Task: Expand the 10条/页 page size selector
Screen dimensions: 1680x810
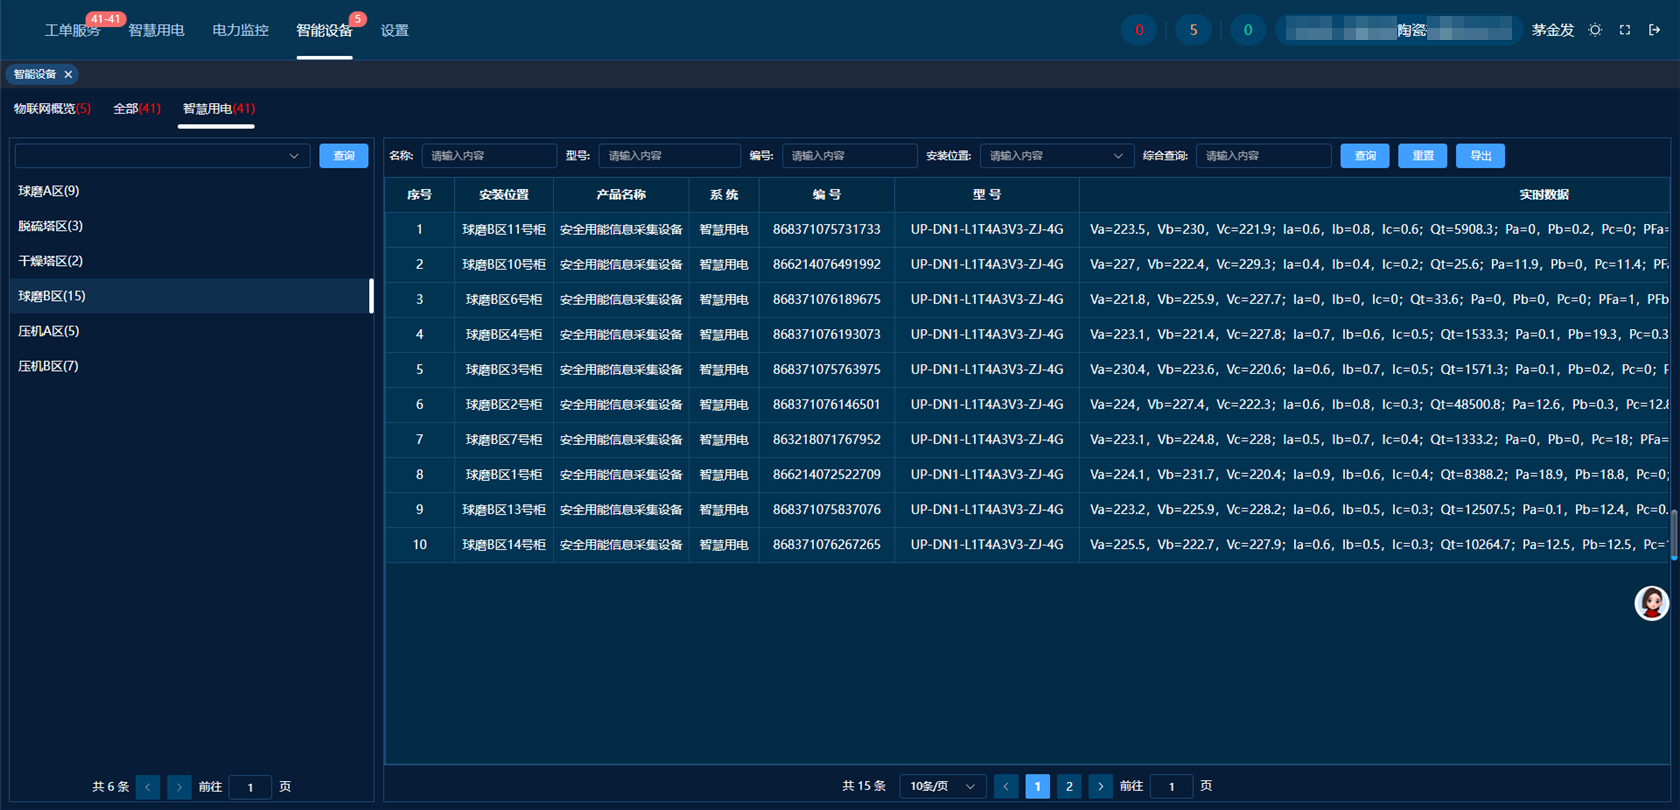Action: pyautogui.click(x=942, y=787)
